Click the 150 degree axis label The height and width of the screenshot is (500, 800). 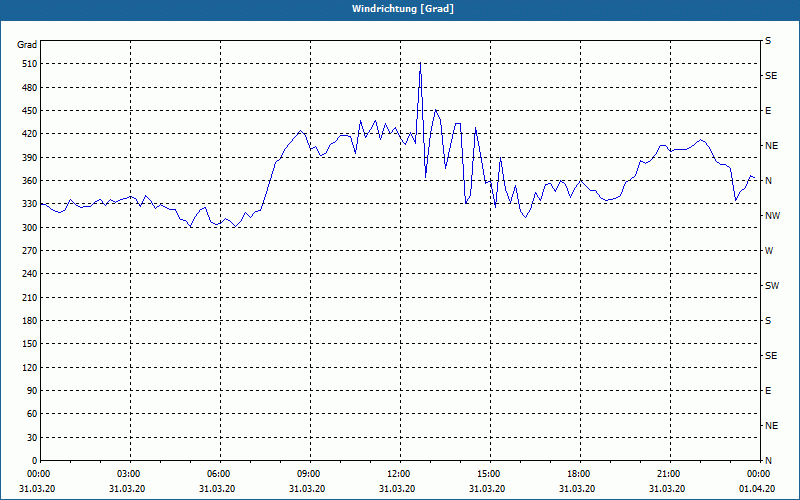29,344
